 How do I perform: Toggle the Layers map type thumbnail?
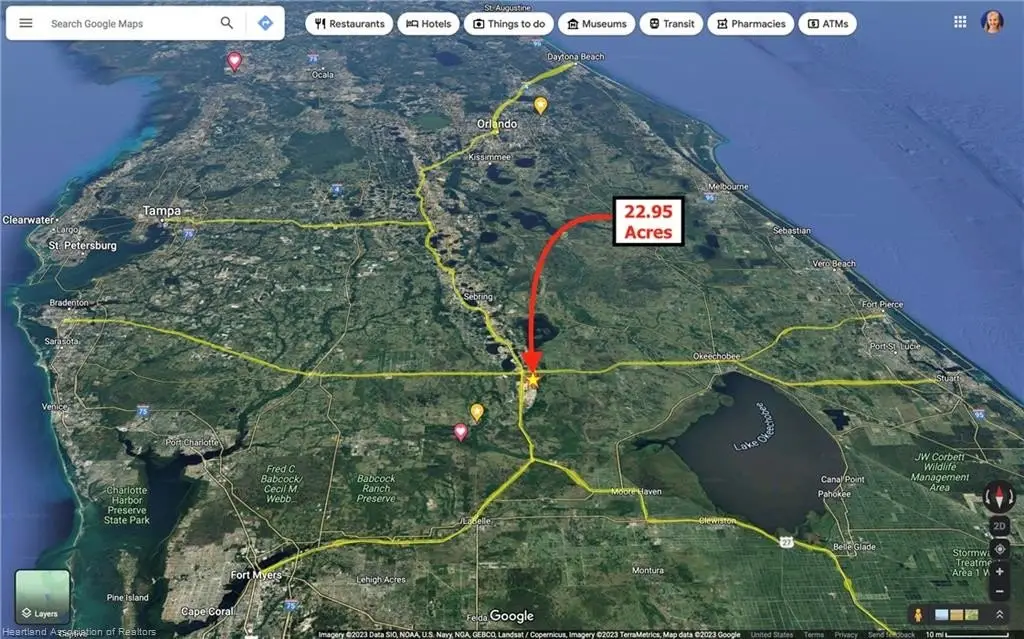click(42, 596)
